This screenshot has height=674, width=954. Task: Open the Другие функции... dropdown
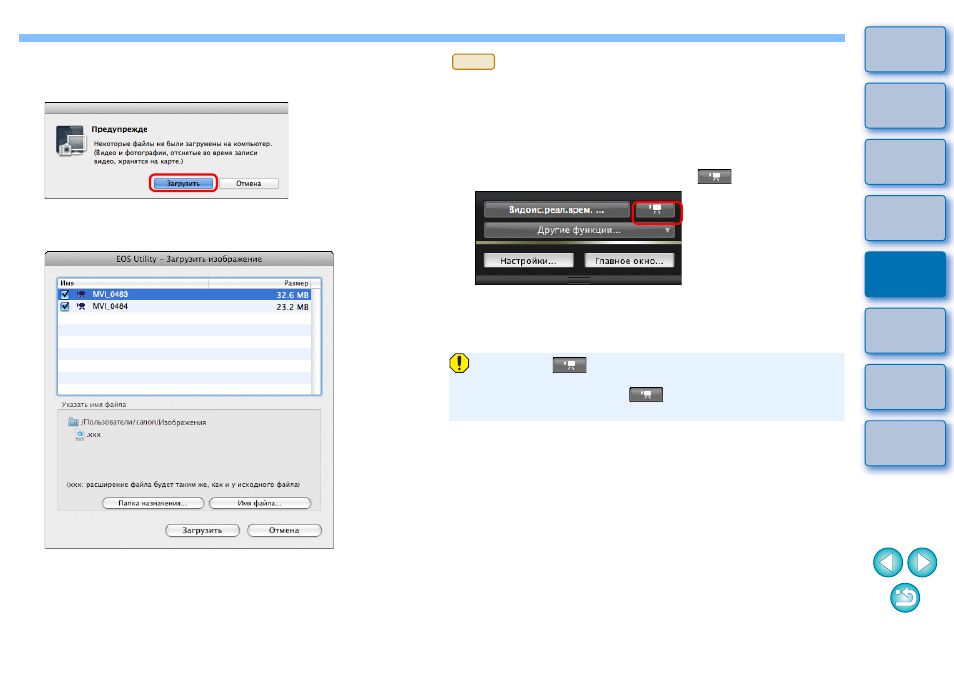pos(579,230)
